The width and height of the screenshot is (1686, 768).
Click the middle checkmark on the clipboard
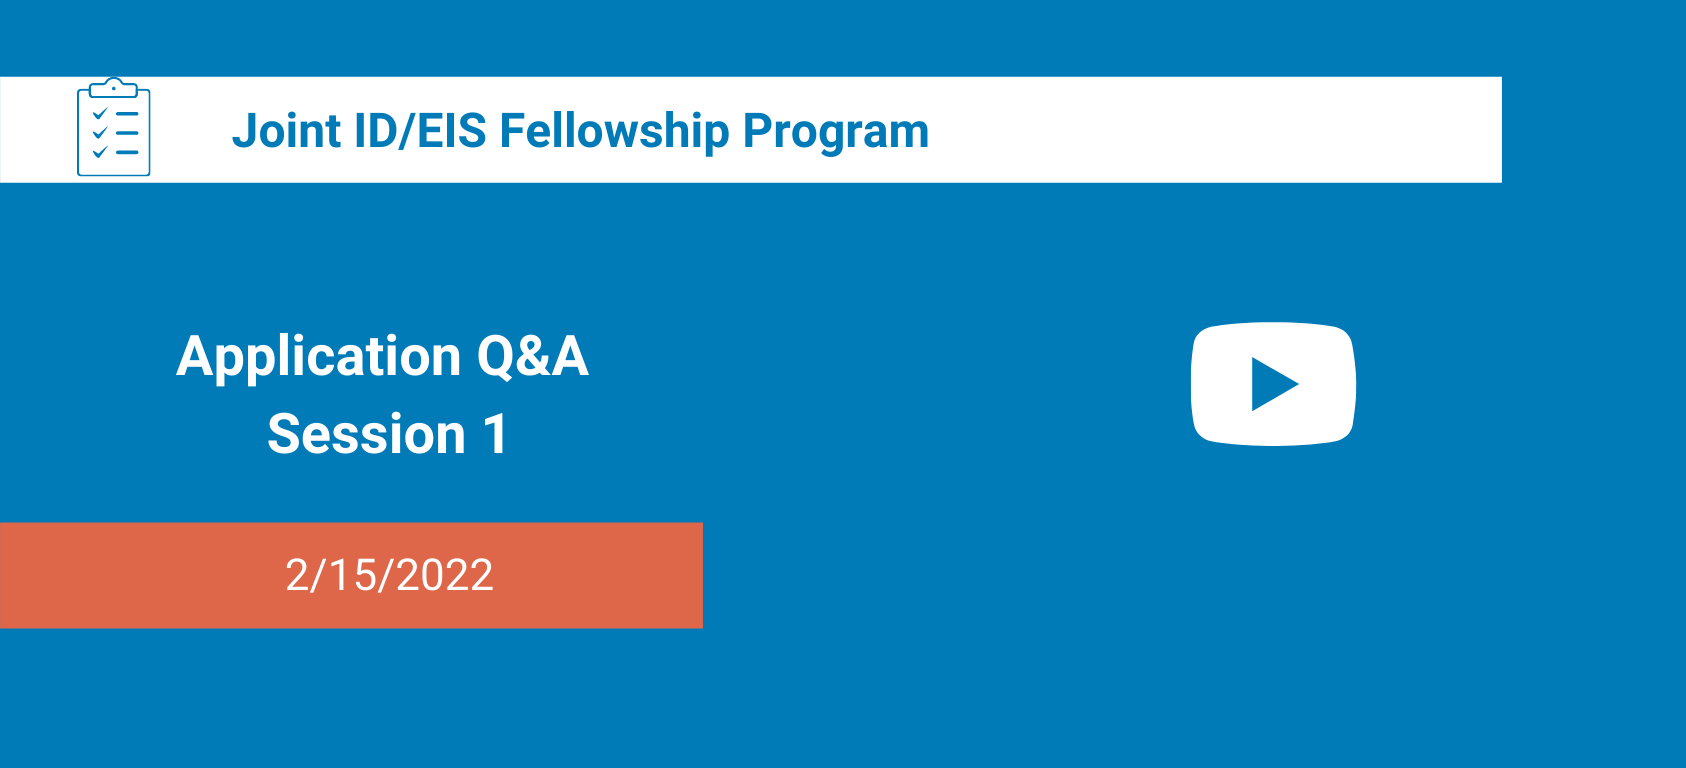100,133
